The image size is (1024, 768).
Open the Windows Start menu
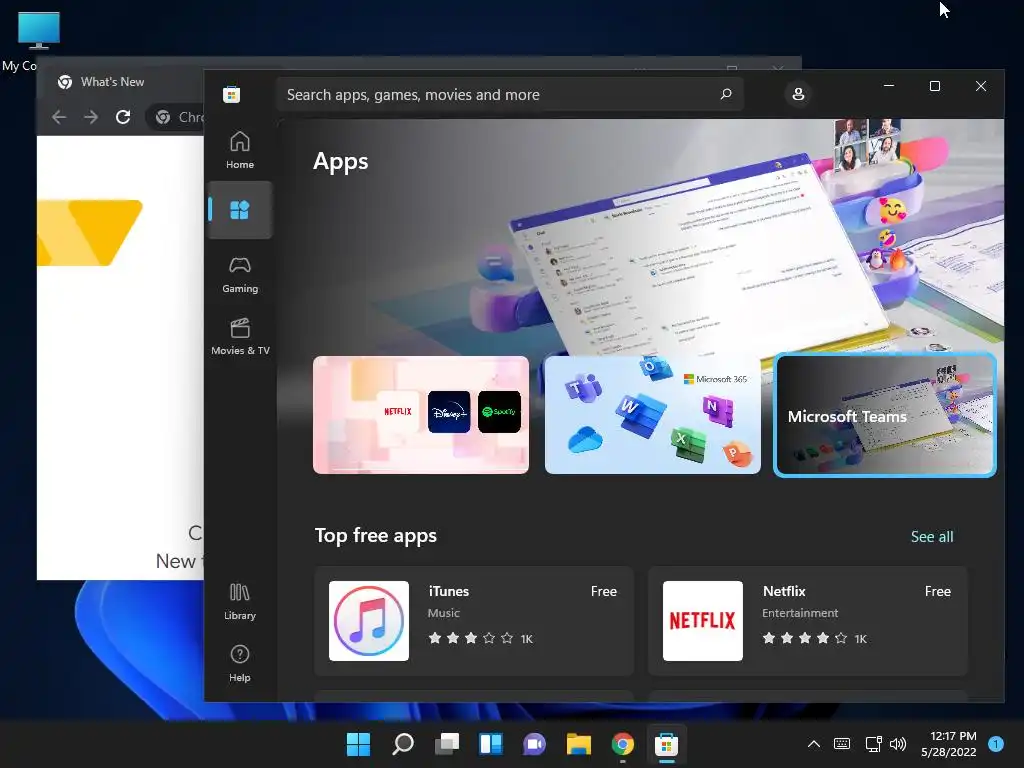coord(358,744)
